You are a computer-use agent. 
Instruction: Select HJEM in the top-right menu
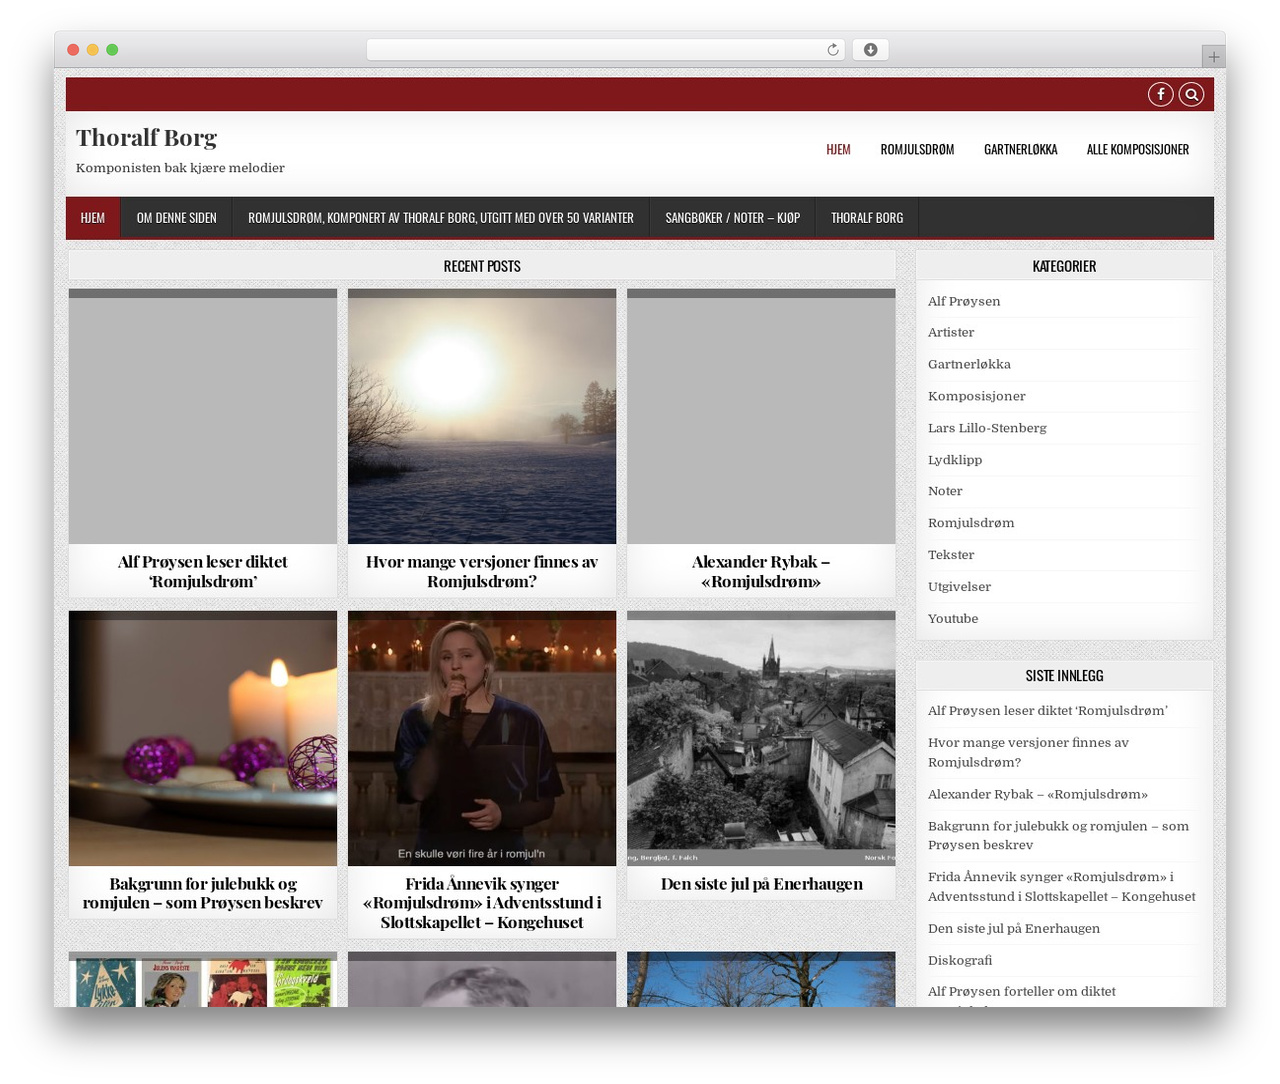click(838, 150)
